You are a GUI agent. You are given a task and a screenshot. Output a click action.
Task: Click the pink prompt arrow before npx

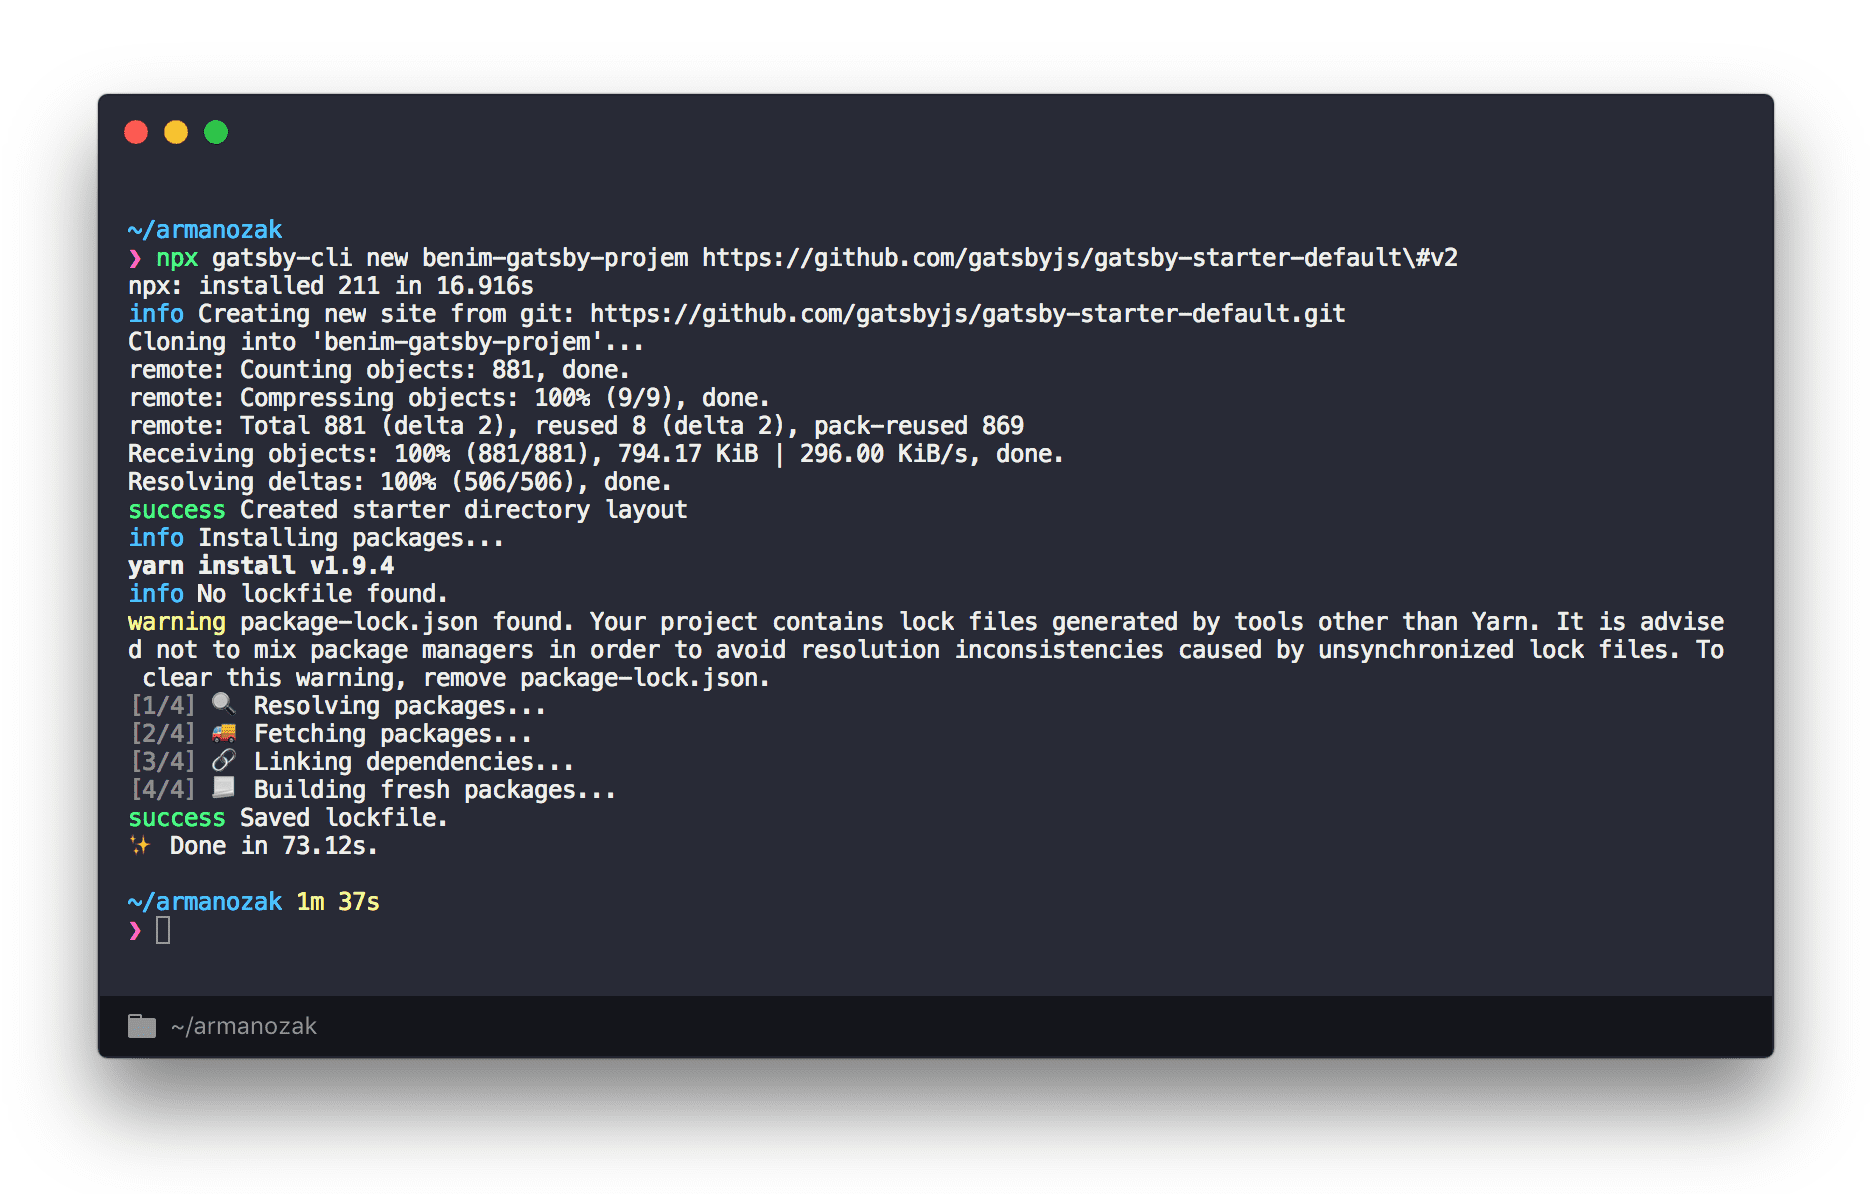pos(135,258)
